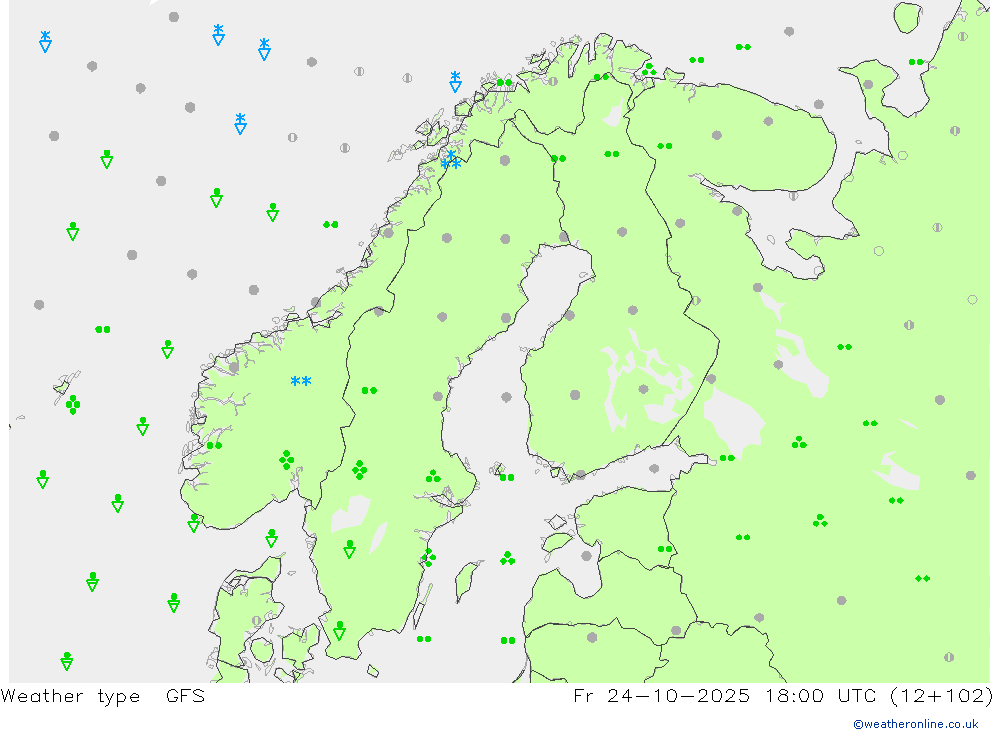Click the four-dot rain symbol near Oslo
Image resolution: width=1000 pixels, height=733 pixels.
coord(287,459)
